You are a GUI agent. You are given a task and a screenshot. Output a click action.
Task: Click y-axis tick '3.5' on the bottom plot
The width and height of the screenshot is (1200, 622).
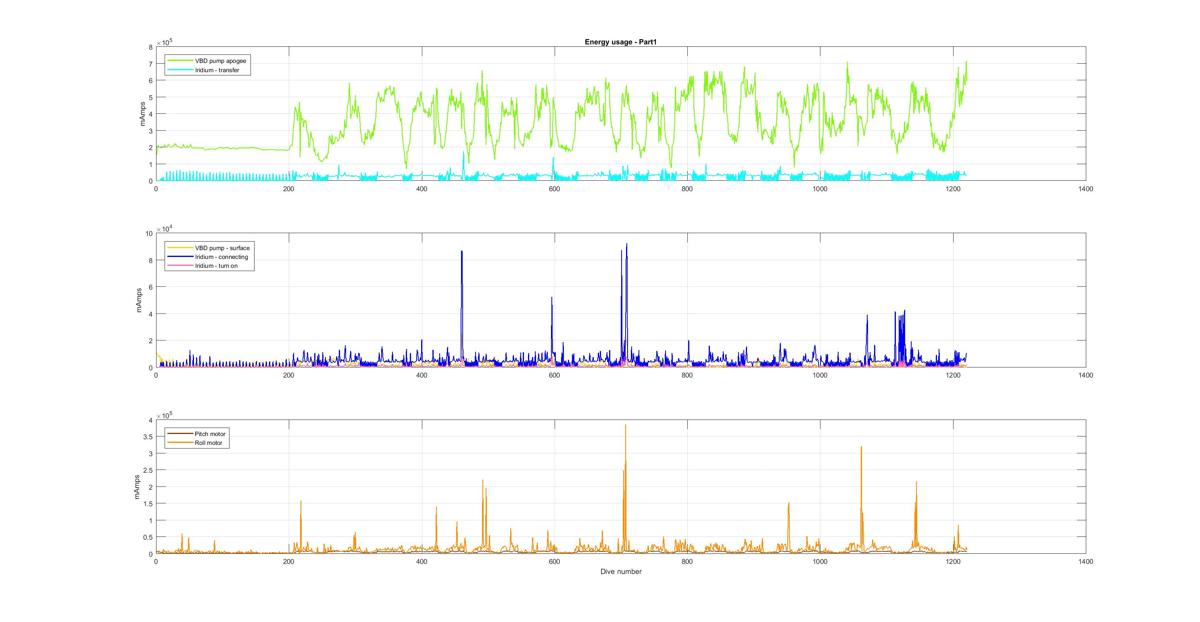(147, 436)
